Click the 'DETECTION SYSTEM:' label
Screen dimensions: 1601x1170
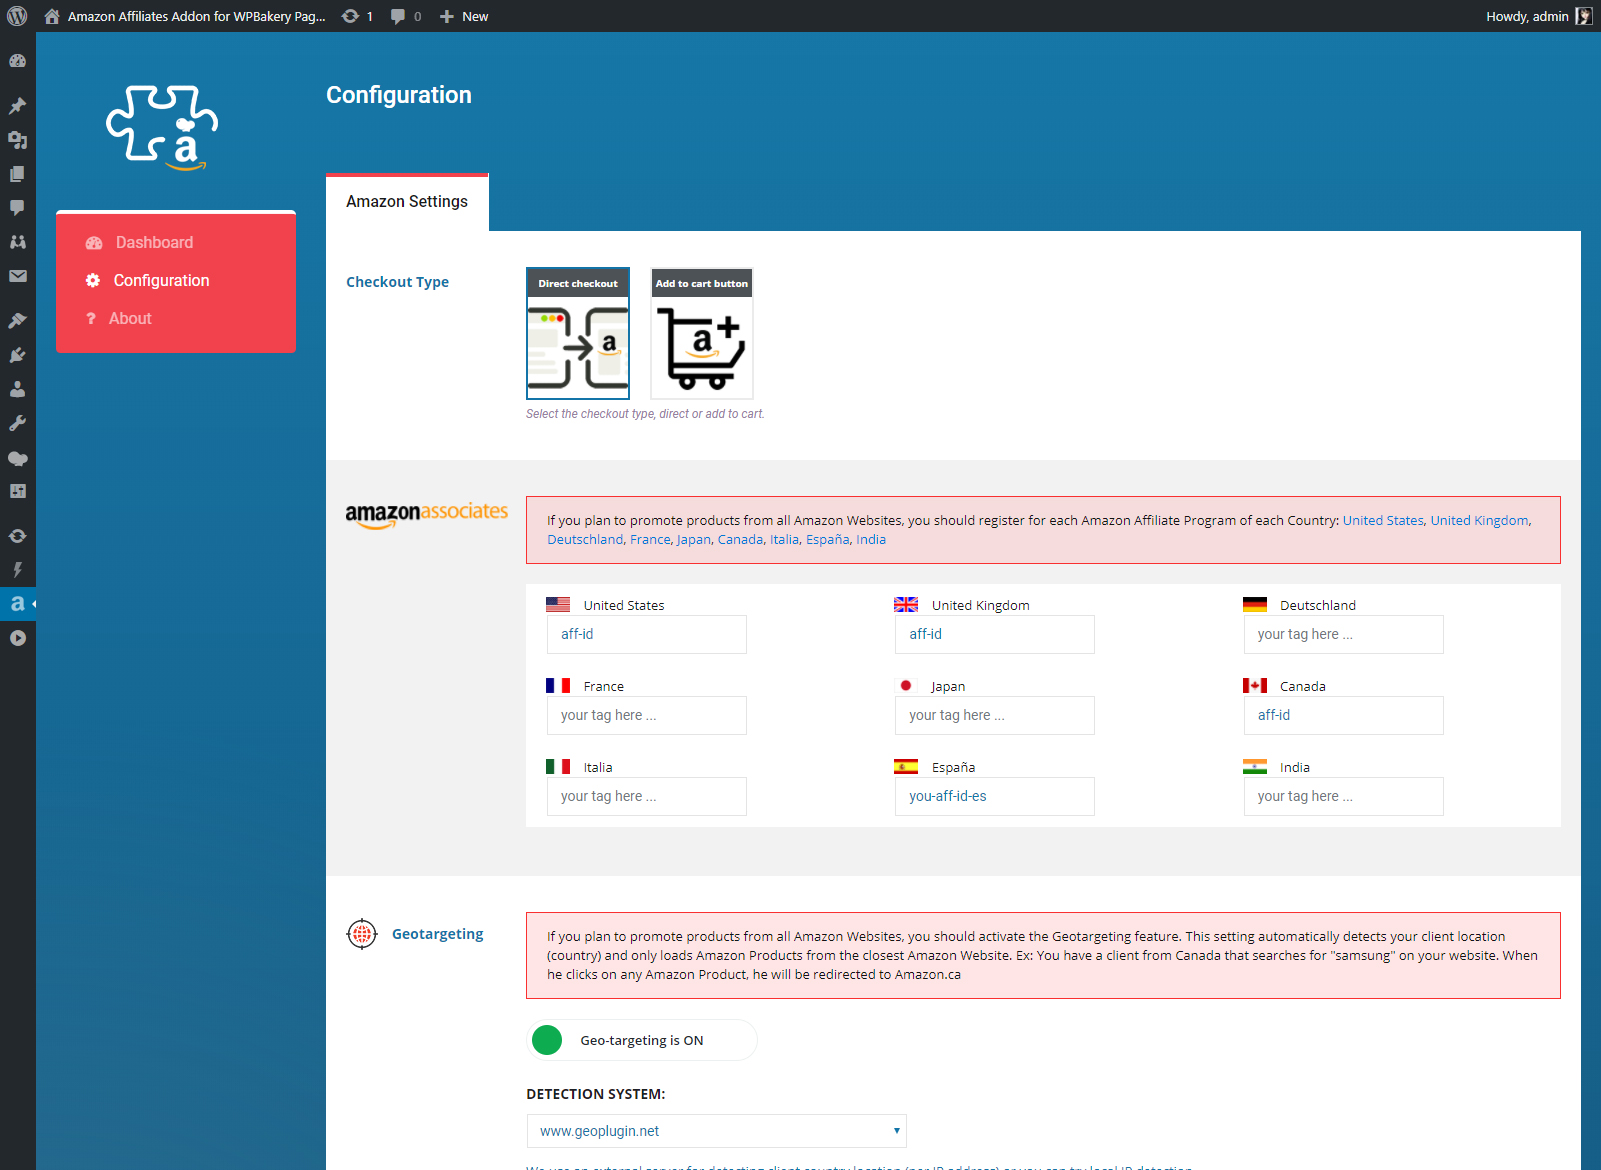[x=596, y=1094]
